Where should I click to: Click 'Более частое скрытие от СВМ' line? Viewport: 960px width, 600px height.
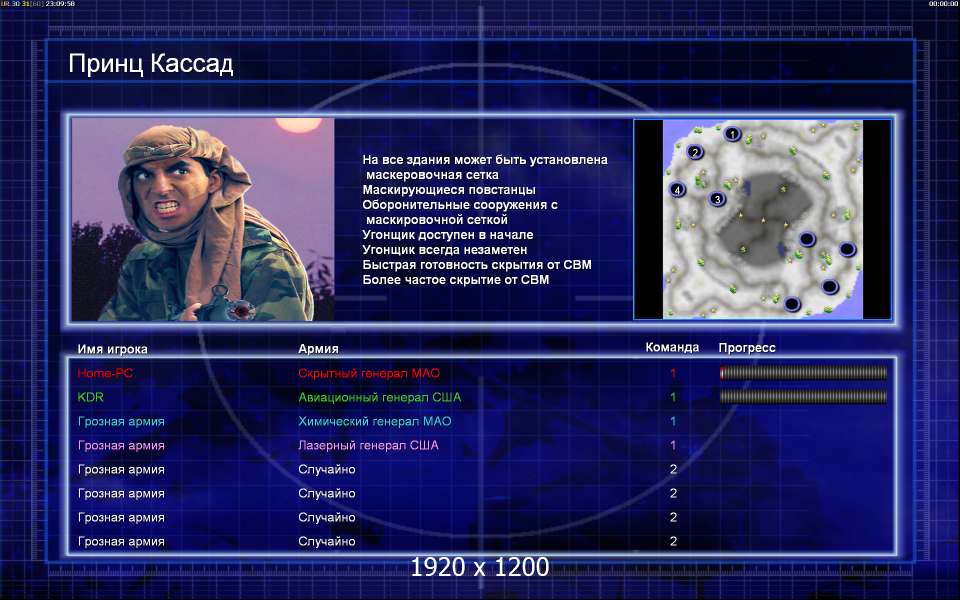(456, 280)
